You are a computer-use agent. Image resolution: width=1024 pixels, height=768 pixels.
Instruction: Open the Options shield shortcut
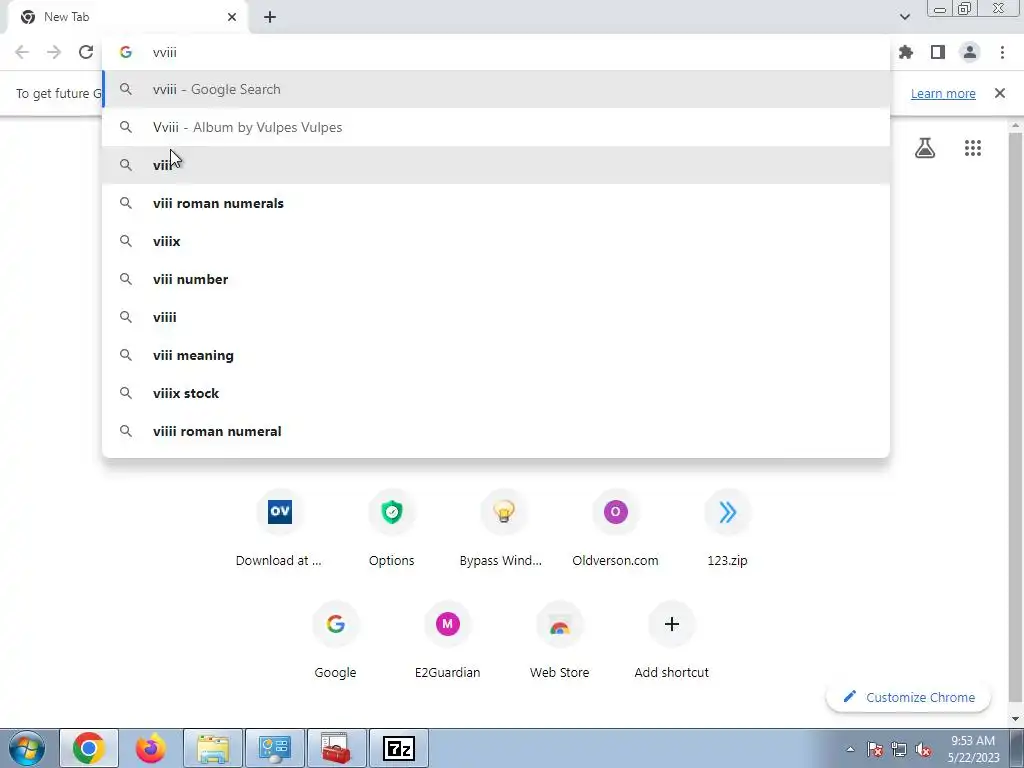(x=392, y=528)
